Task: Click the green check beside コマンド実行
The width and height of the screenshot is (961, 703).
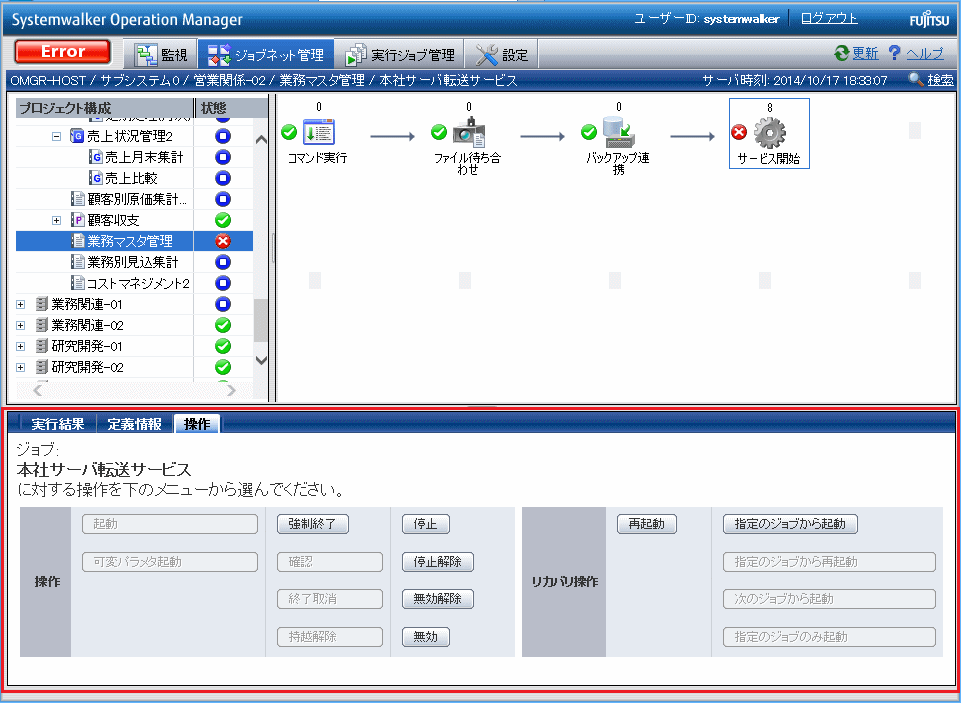Action: coord(289,132)
